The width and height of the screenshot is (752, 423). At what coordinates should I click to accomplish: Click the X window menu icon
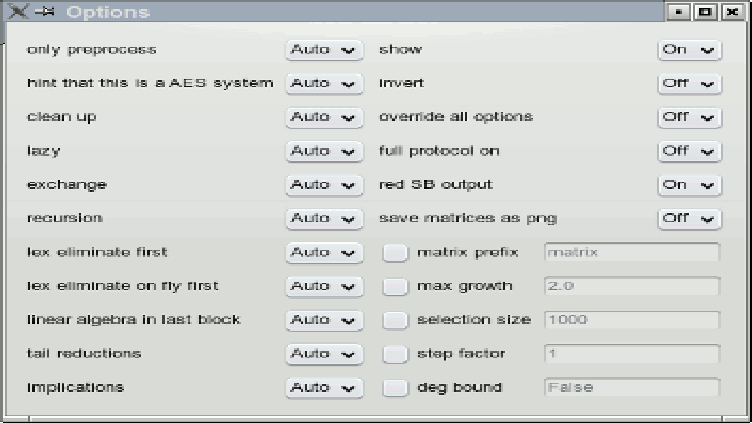click(x=18, y=11)
